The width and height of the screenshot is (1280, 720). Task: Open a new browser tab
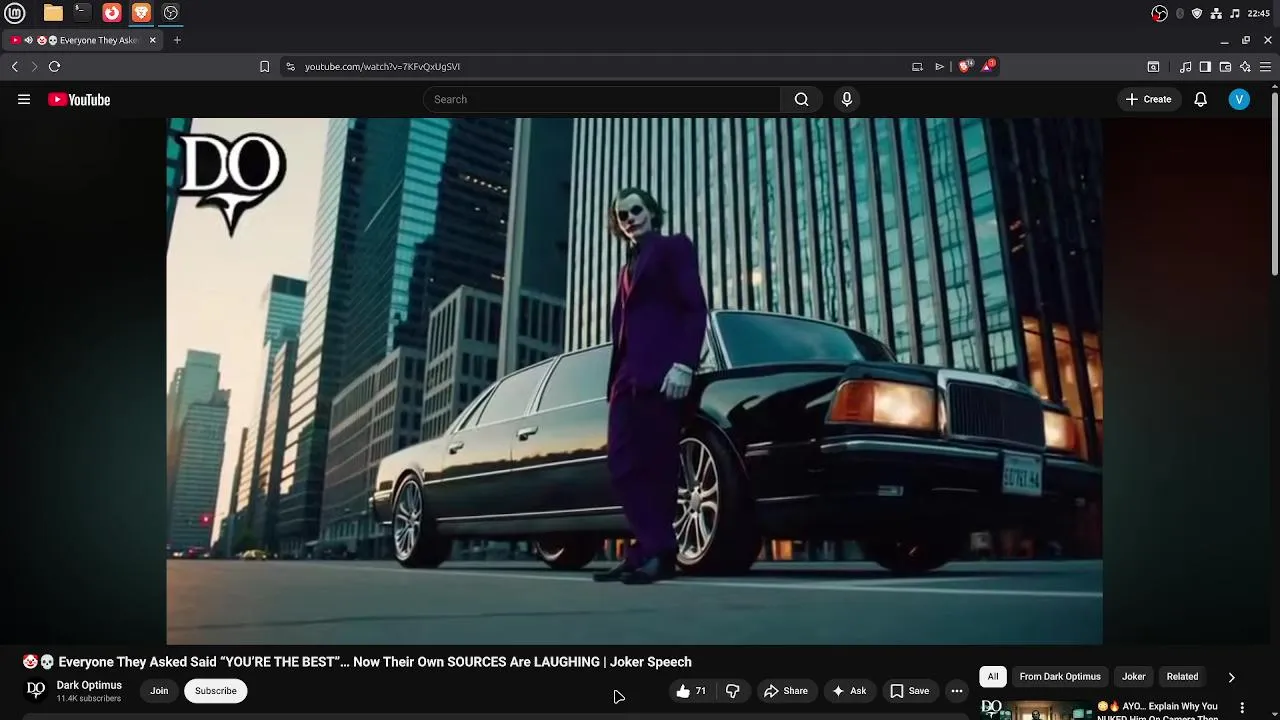click(177, 40)
